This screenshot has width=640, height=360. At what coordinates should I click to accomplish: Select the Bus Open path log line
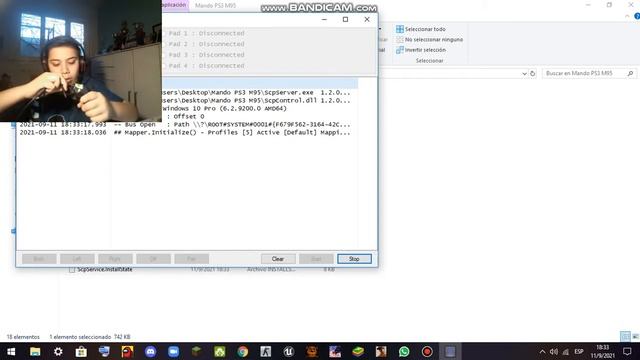coord(185,124)
